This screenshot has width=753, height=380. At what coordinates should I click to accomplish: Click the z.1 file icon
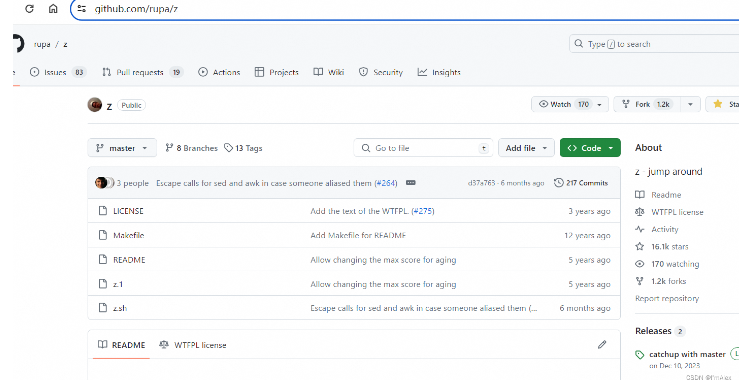[102, 283]
